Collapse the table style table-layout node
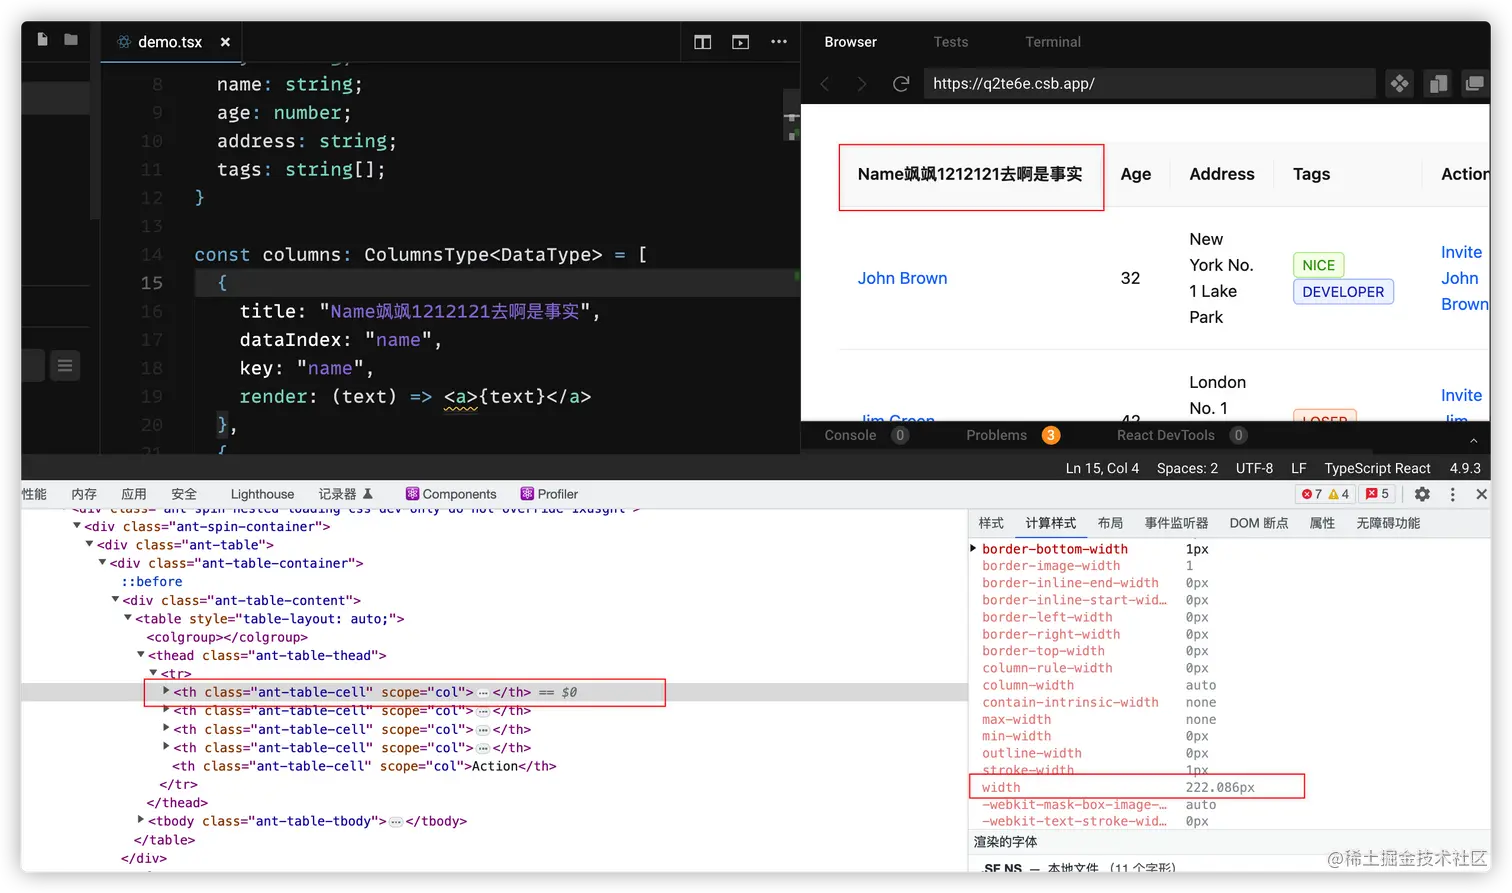 click(128, 618)
